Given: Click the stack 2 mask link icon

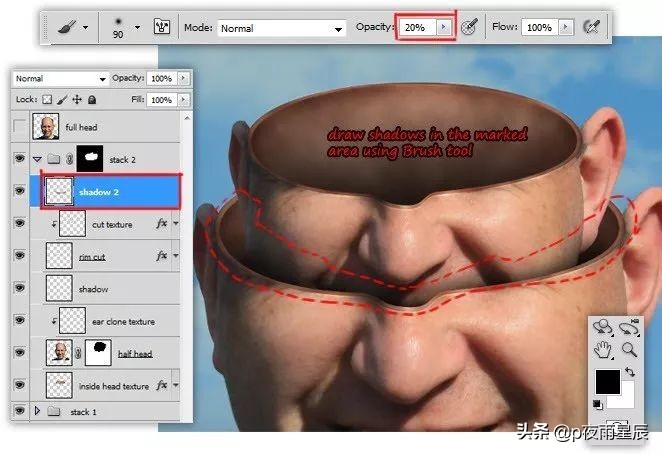Looking at the screenshot, I should pos(69,159).
